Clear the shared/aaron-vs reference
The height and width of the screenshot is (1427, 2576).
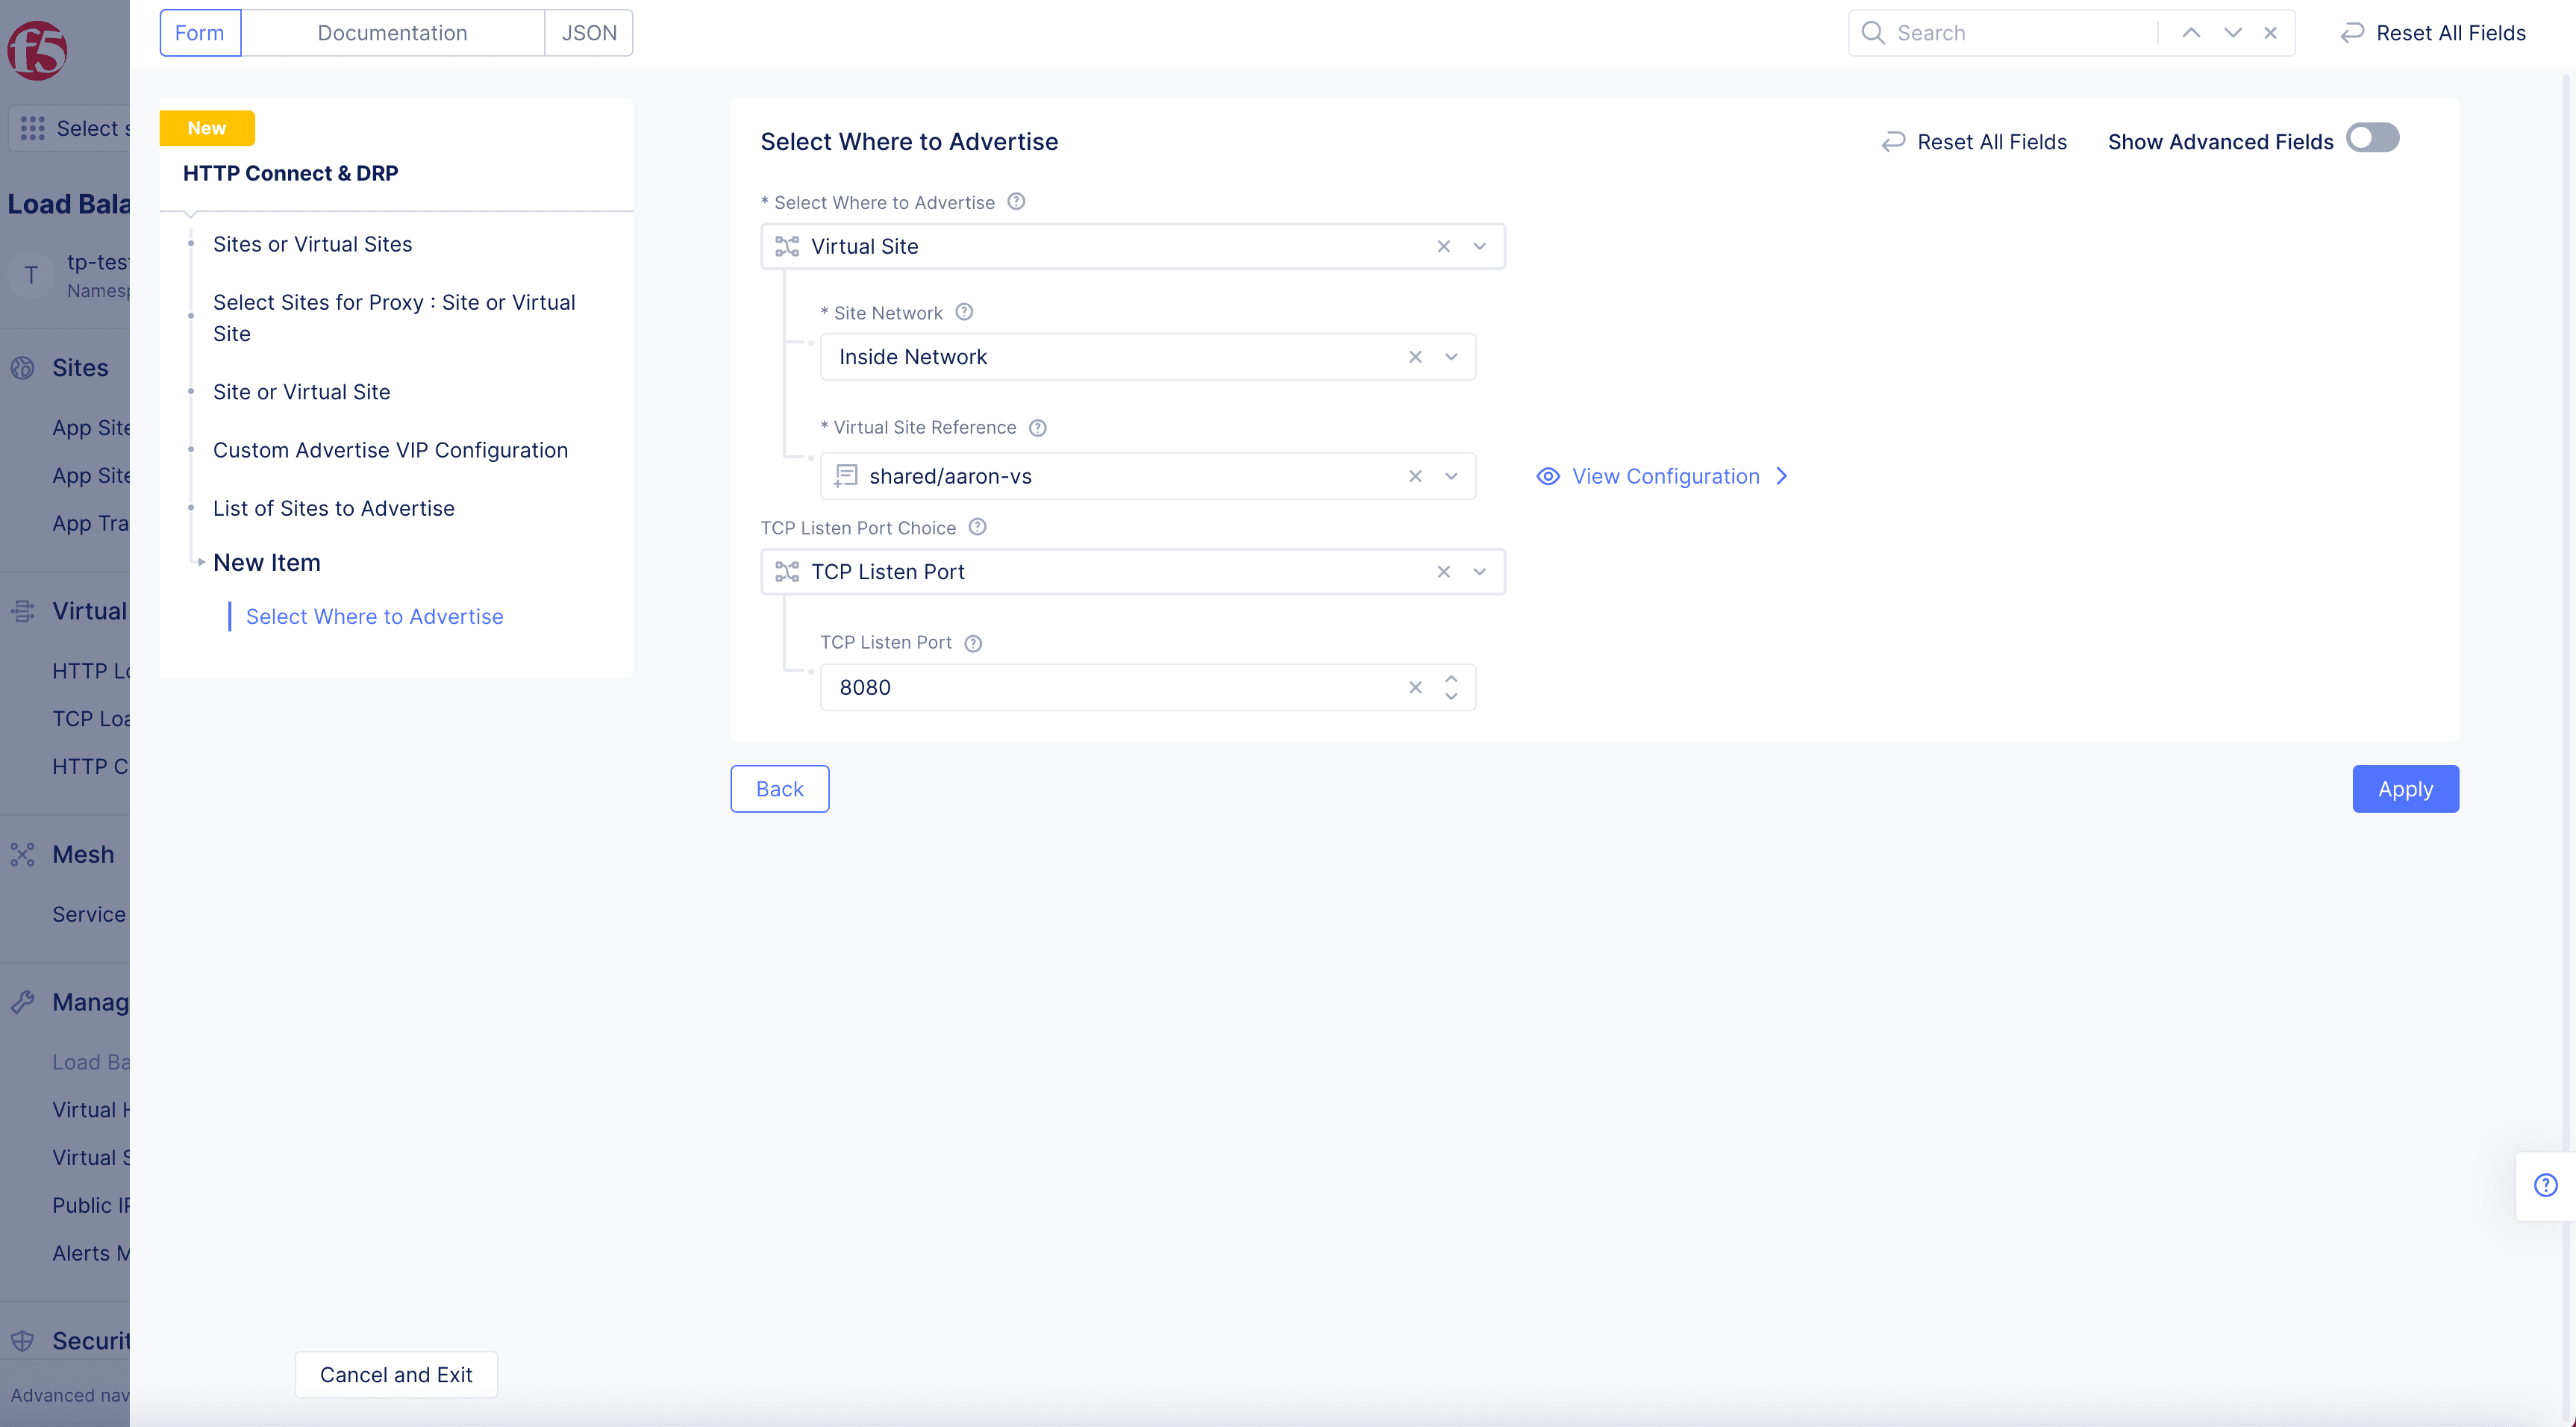pyautogui.click(x=1415, y=477)
